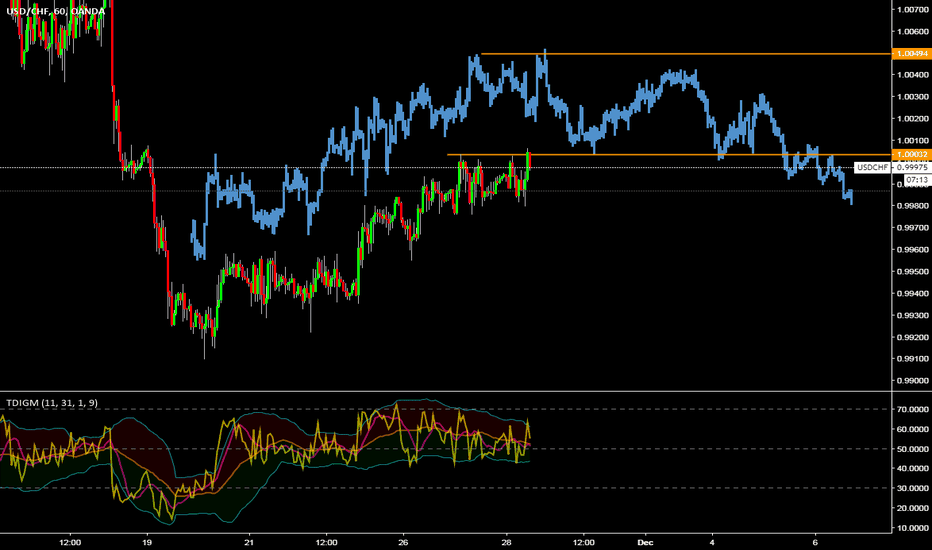Click the 70.0000 indicator scale label
The width and height of the screenshot is (932, 550).
pyautogui.click(x=913, y=410)
